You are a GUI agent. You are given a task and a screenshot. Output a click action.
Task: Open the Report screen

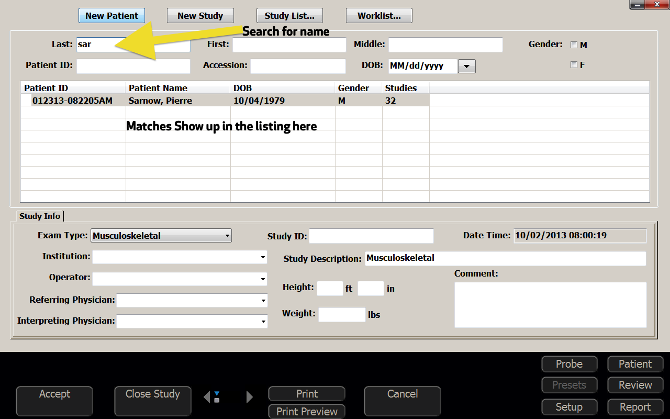[x=635, y=407]
